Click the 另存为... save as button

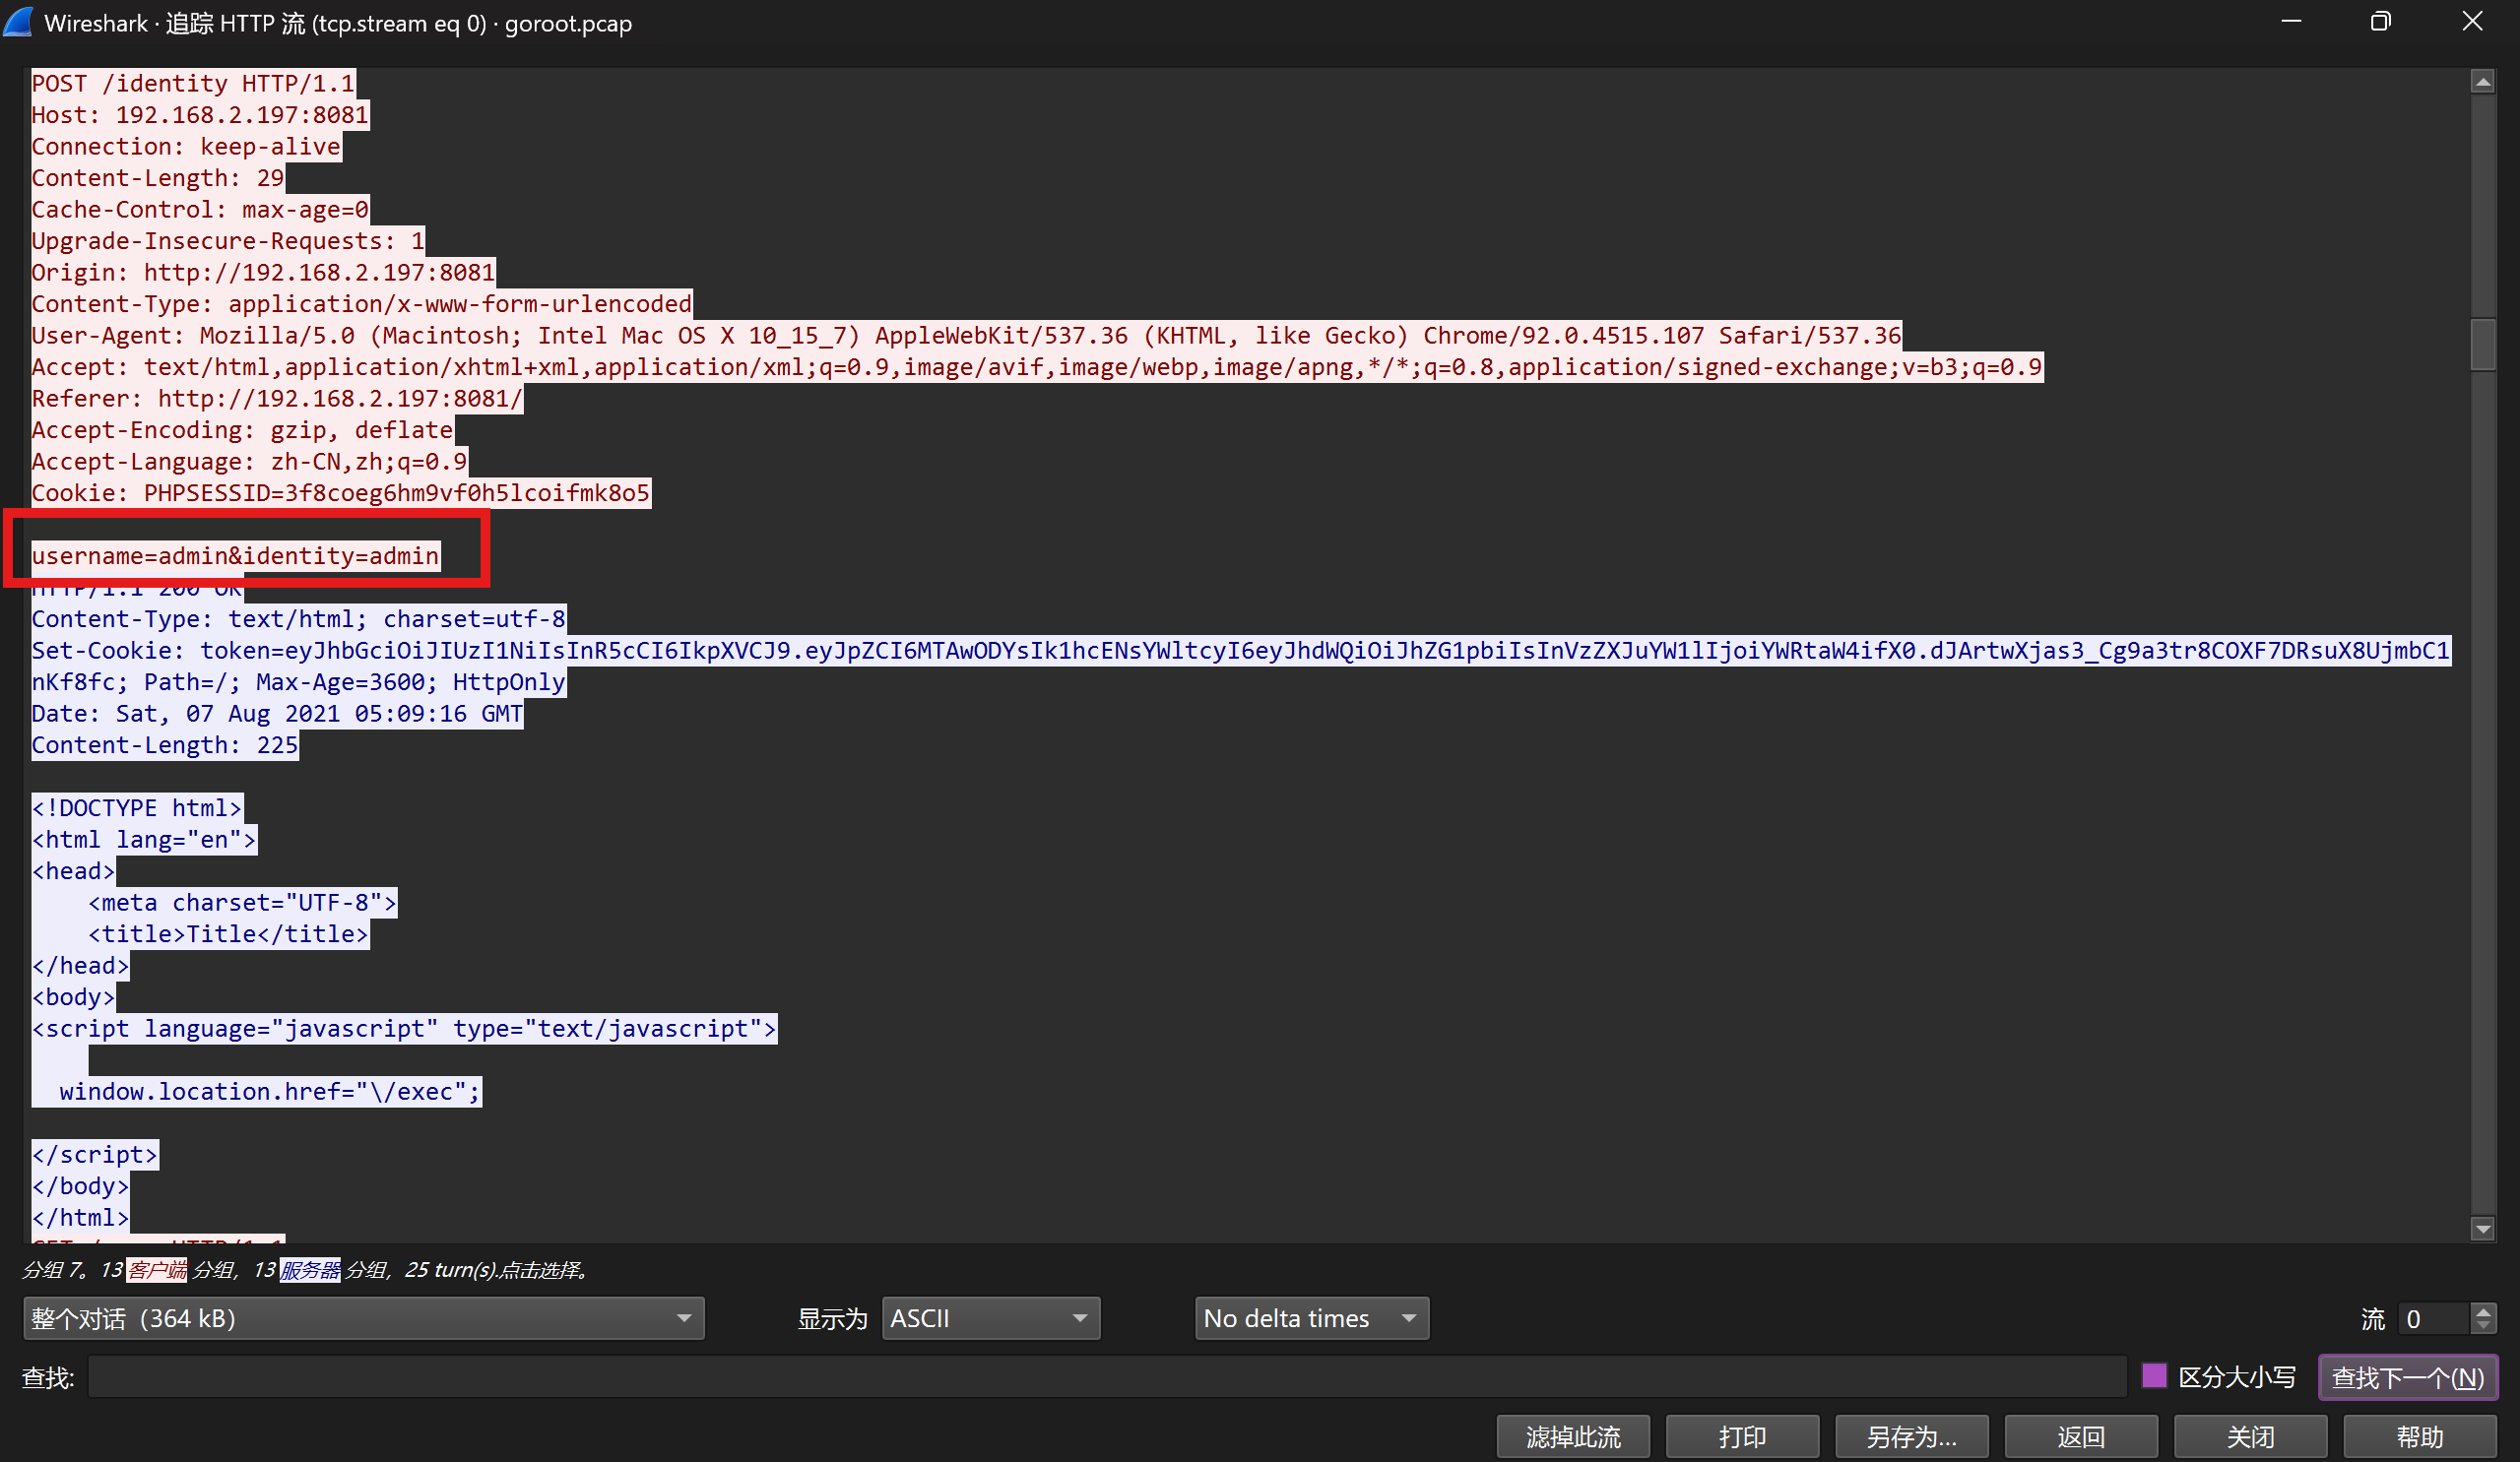[1911, 1437]
